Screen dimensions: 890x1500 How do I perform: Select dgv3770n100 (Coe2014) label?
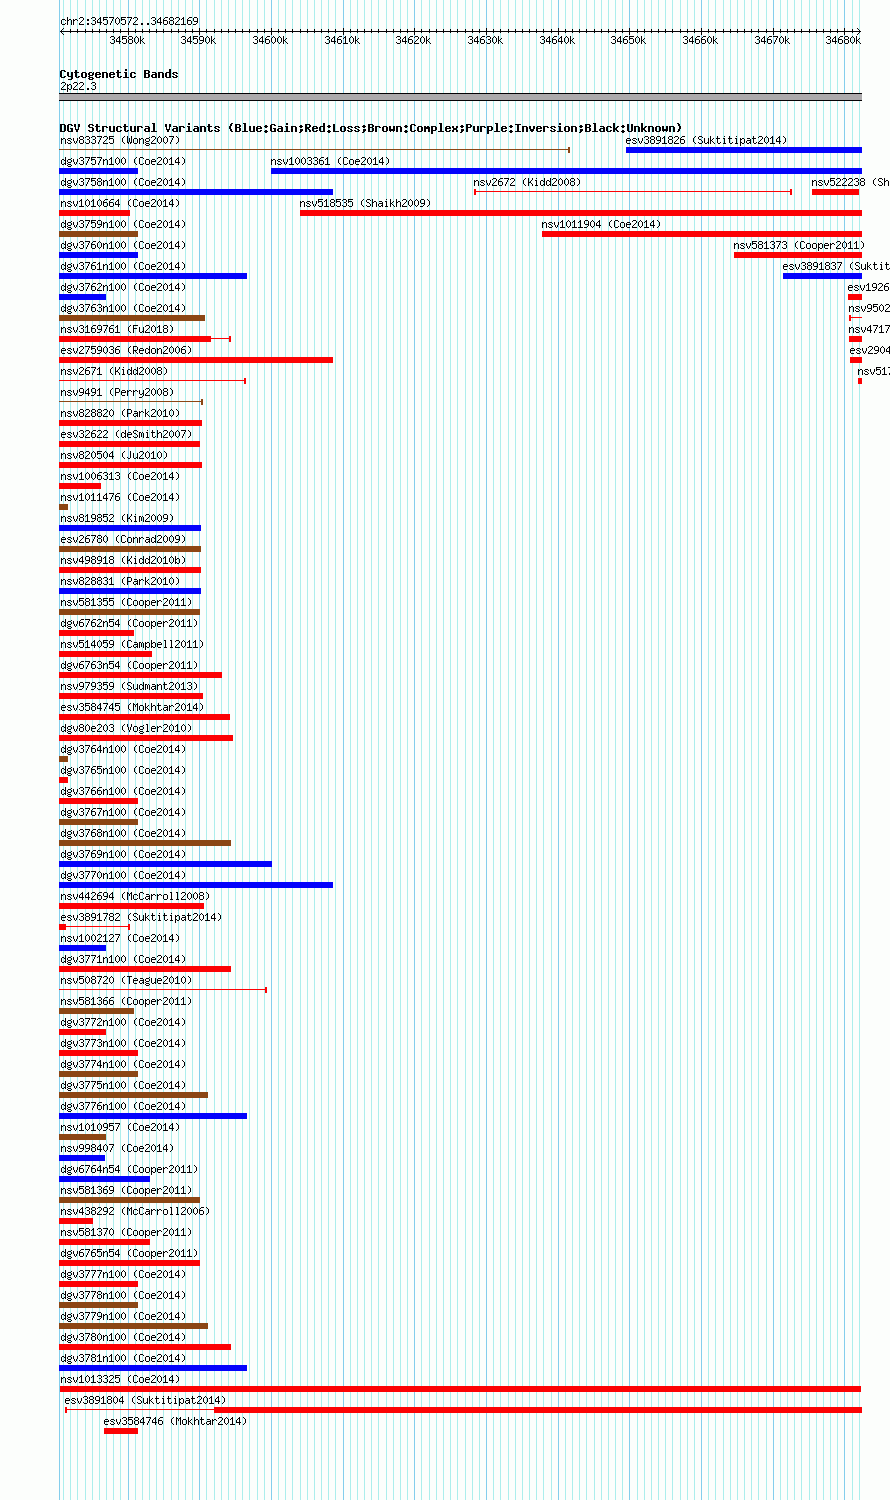tap(123, 875)
